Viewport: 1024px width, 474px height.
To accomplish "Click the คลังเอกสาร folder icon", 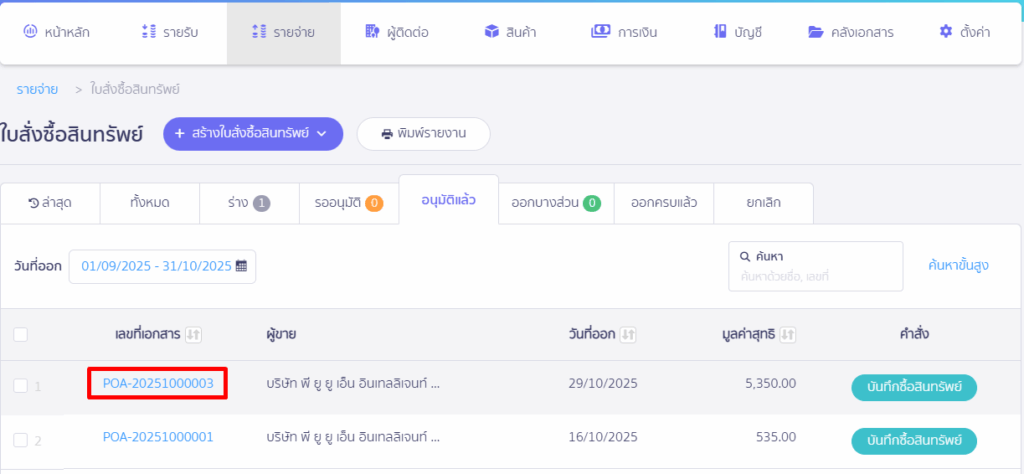I will (815, 32).
